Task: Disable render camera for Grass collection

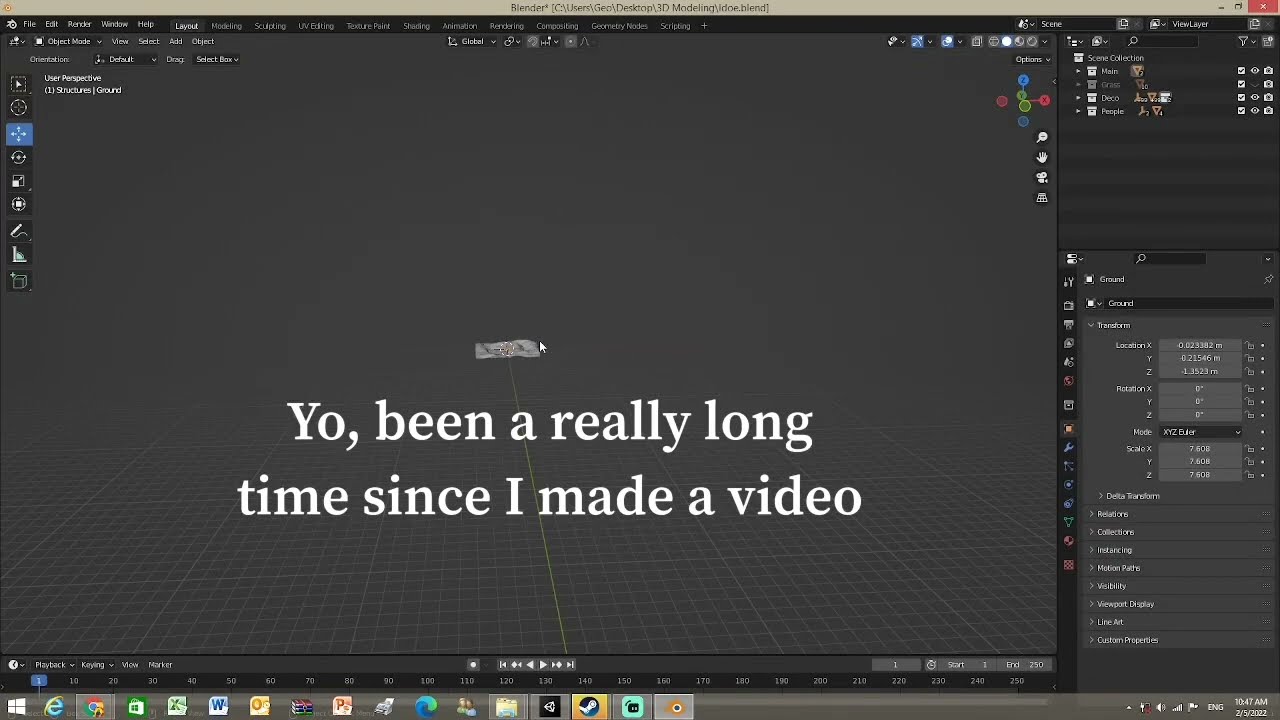Action: (1268, 85)
